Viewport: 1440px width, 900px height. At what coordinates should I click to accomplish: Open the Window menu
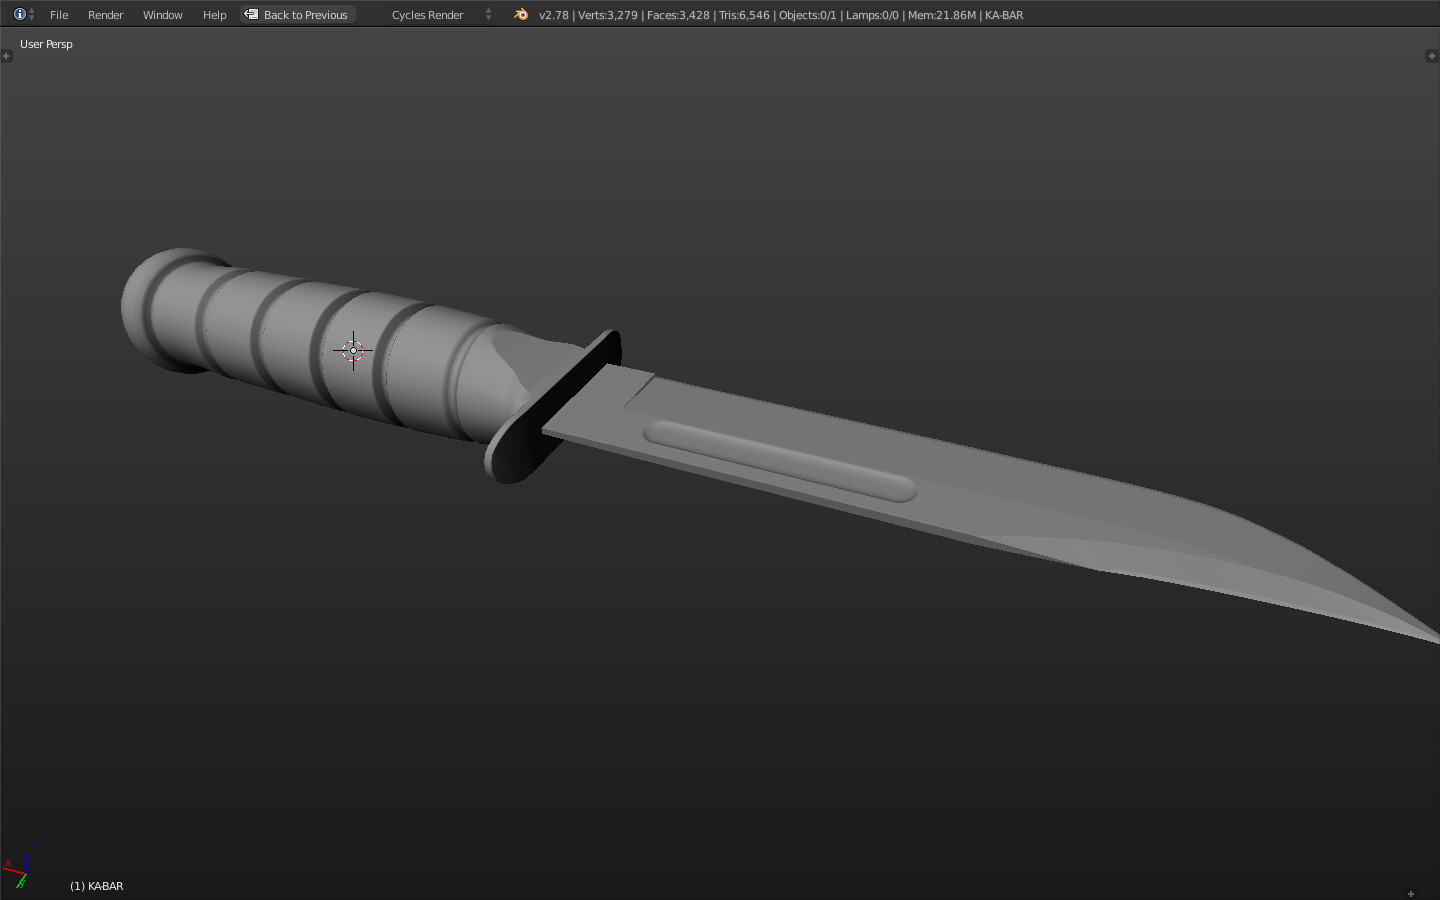tap(162, 15)
